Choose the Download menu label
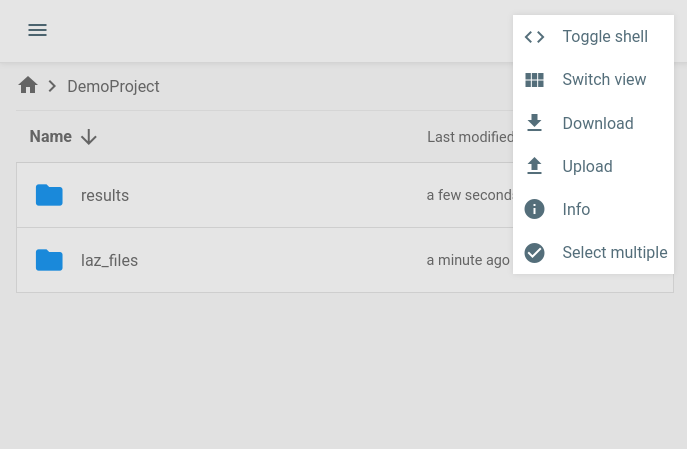This screenshot has height=449, width=687. 598,123
